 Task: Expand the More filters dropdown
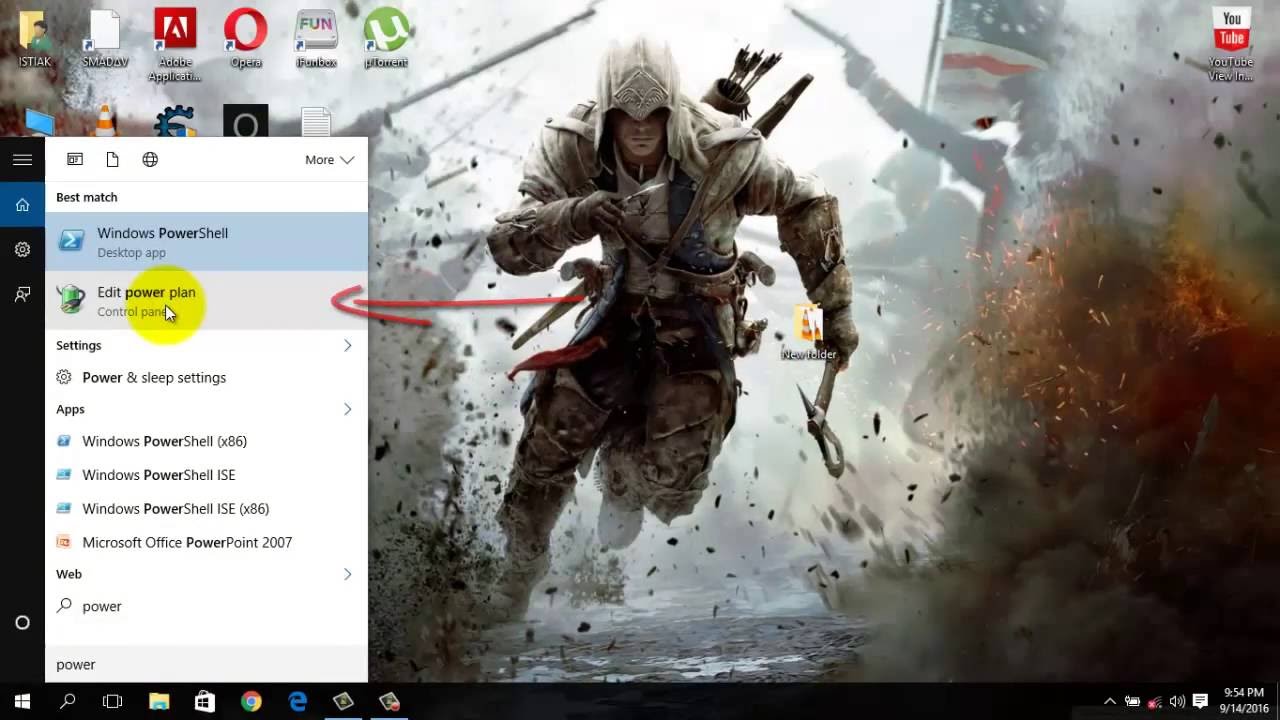coord(329,160)
